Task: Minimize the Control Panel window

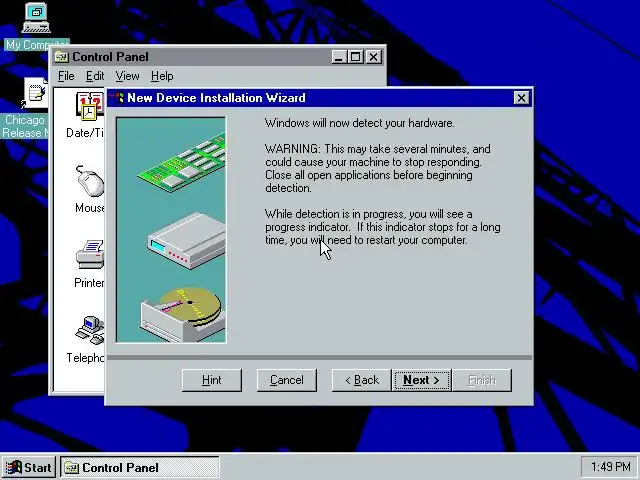Action: [338, 57]
